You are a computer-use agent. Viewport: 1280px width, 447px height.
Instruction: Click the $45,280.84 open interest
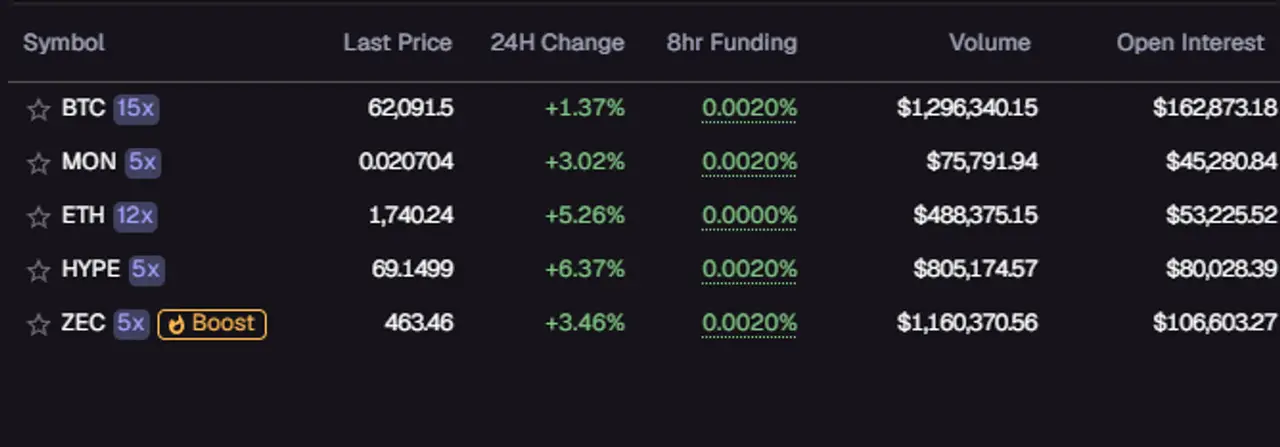(1221, 162)
